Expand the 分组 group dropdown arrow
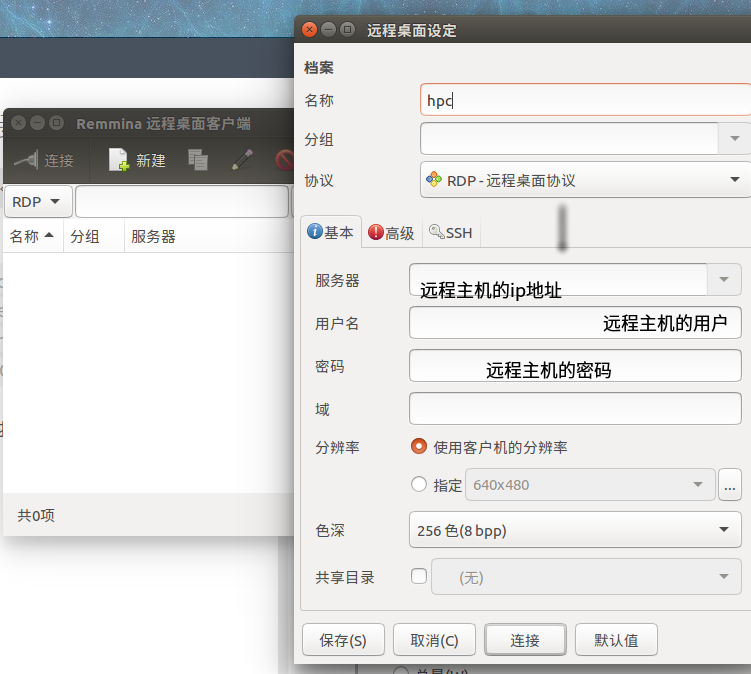This screenshot has height=674, width=751. pos(735,138)
